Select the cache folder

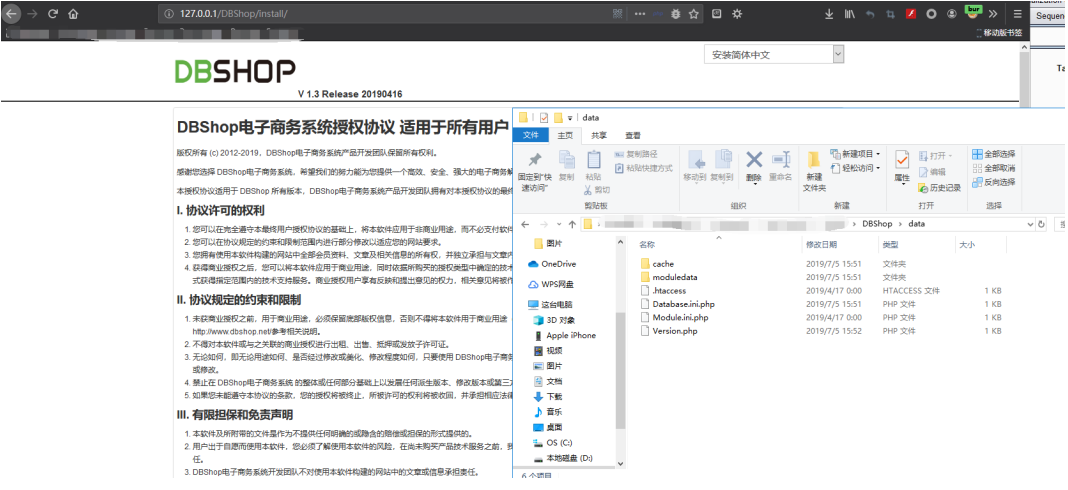click(663, 264)
